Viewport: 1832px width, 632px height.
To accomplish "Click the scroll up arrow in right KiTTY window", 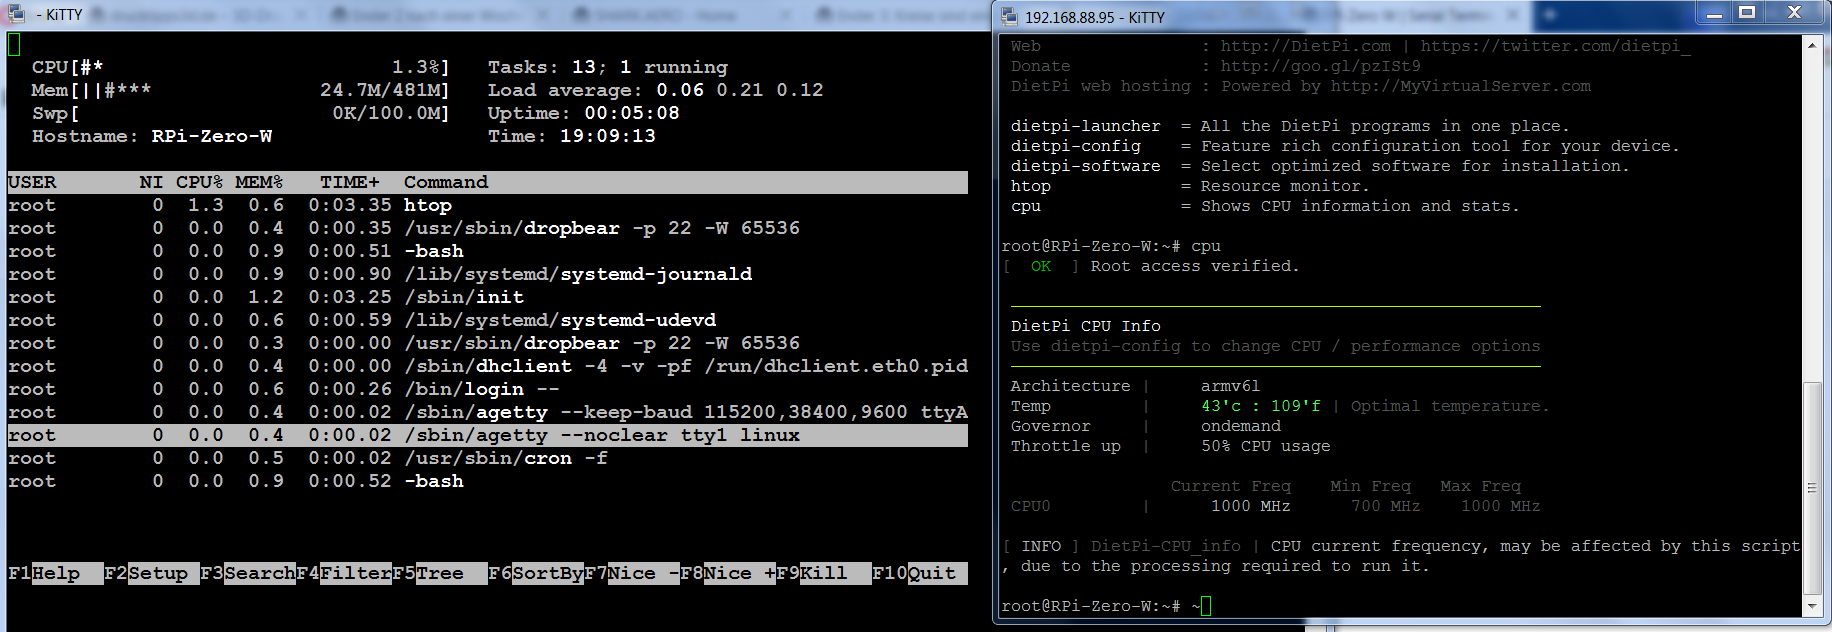I will click(x=1811, y=45).
